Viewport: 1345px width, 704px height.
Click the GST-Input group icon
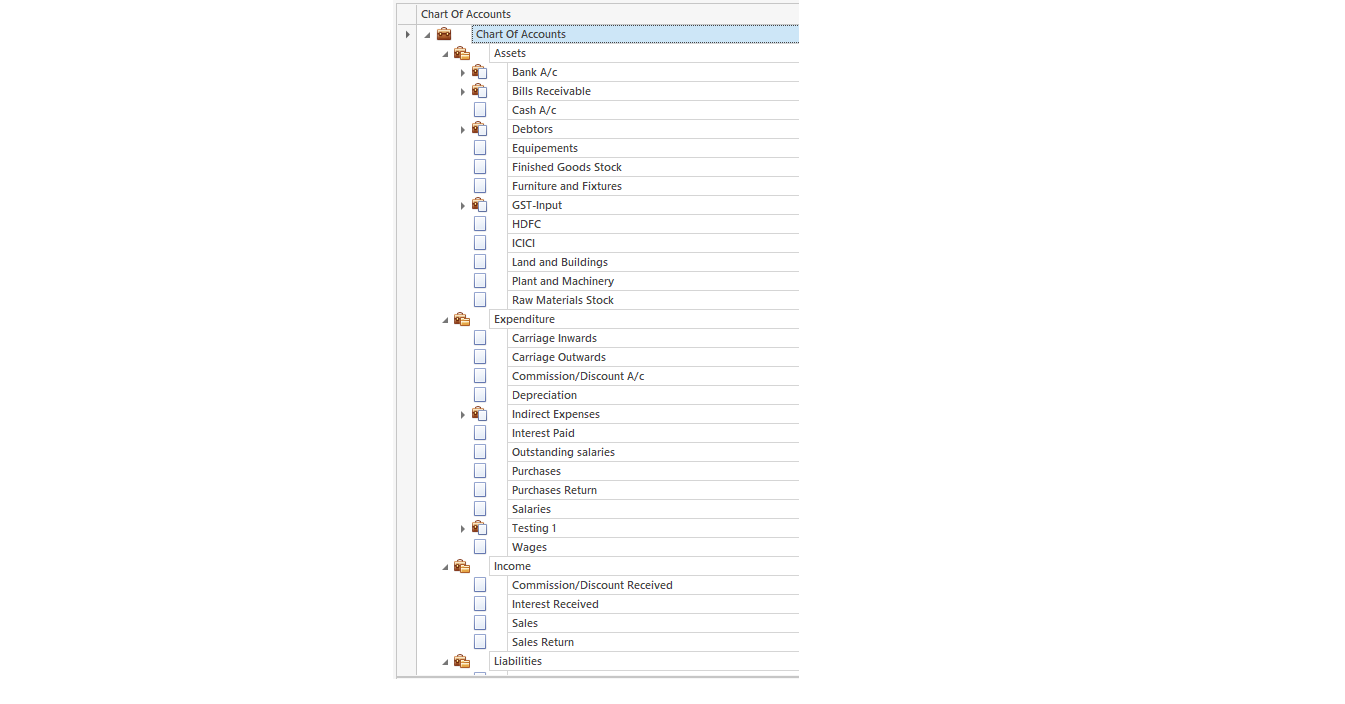[x=480, y=205]
